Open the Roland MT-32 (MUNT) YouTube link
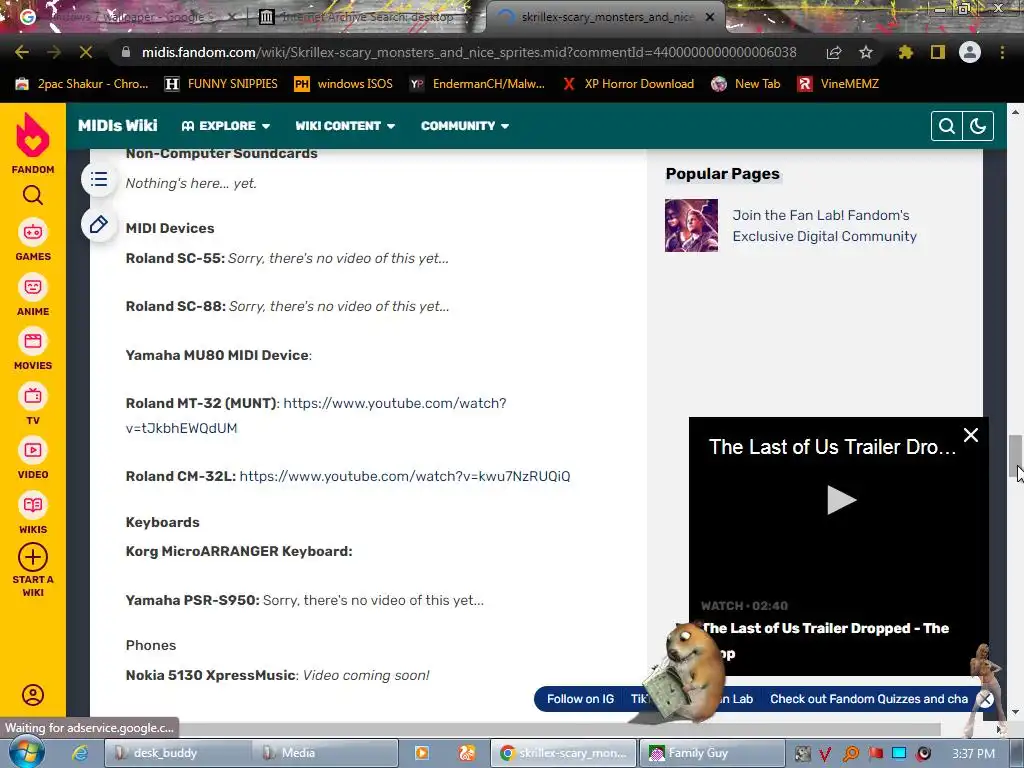The height and width of the screenshot is (768, 1024). pos(316,415)
